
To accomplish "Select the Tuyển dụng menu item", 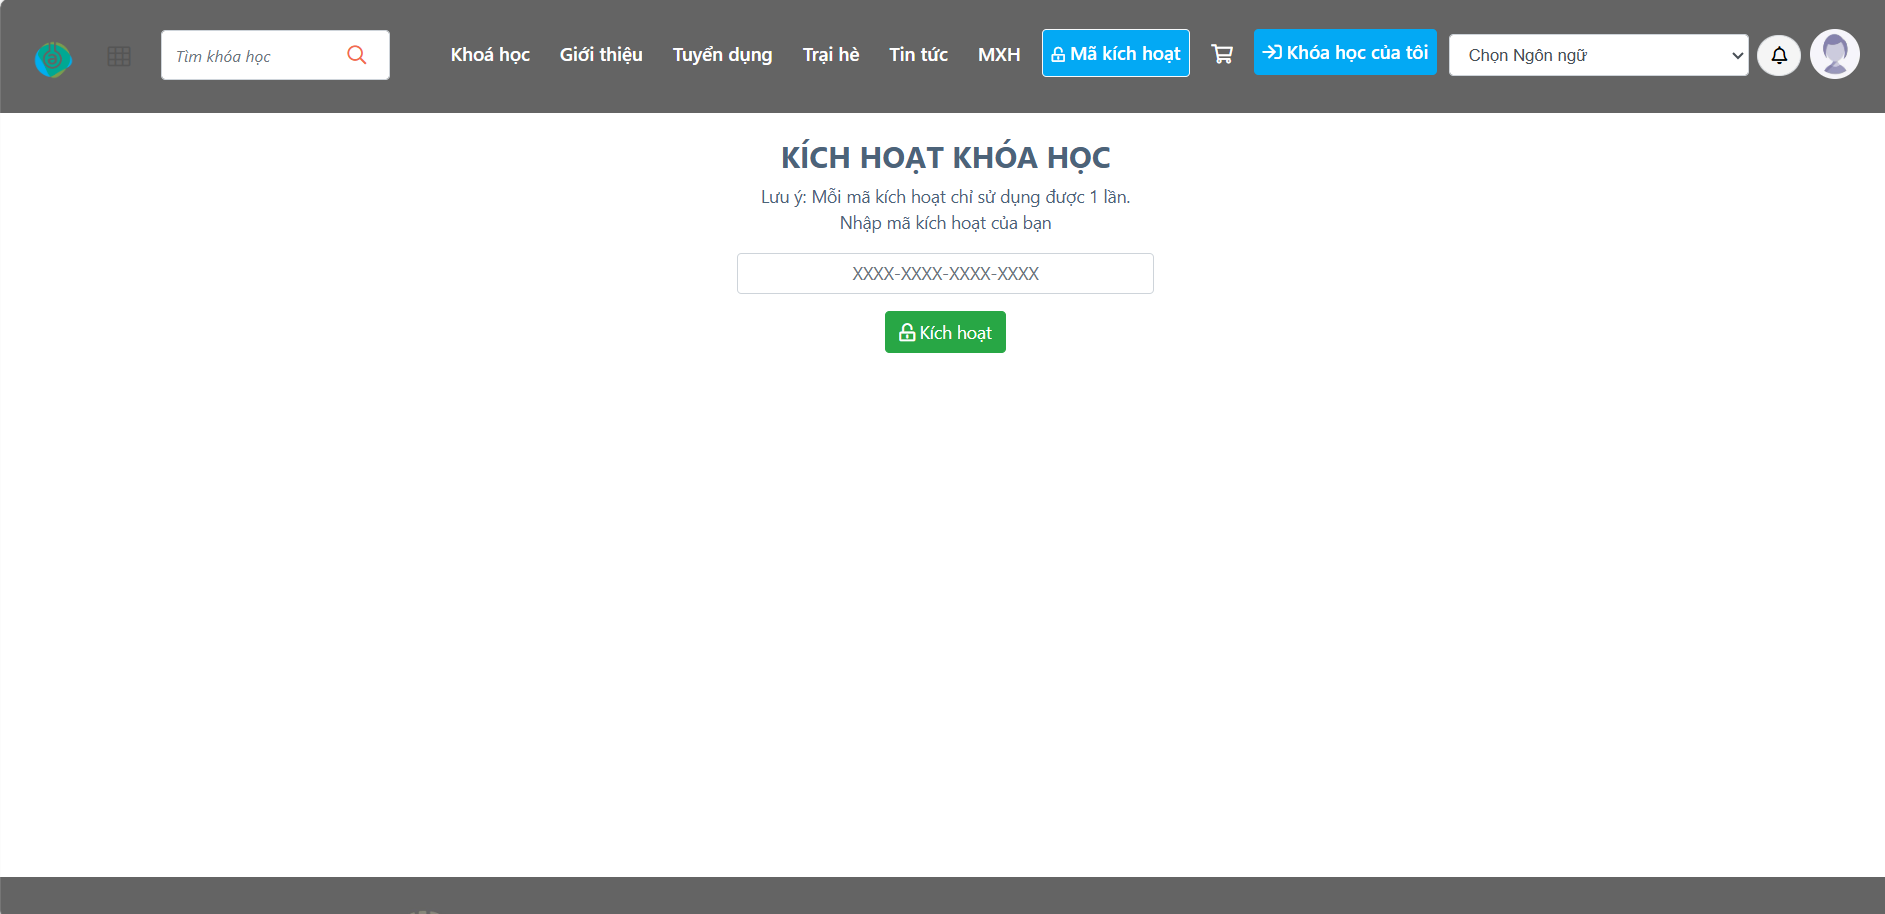I will (722, 55).
